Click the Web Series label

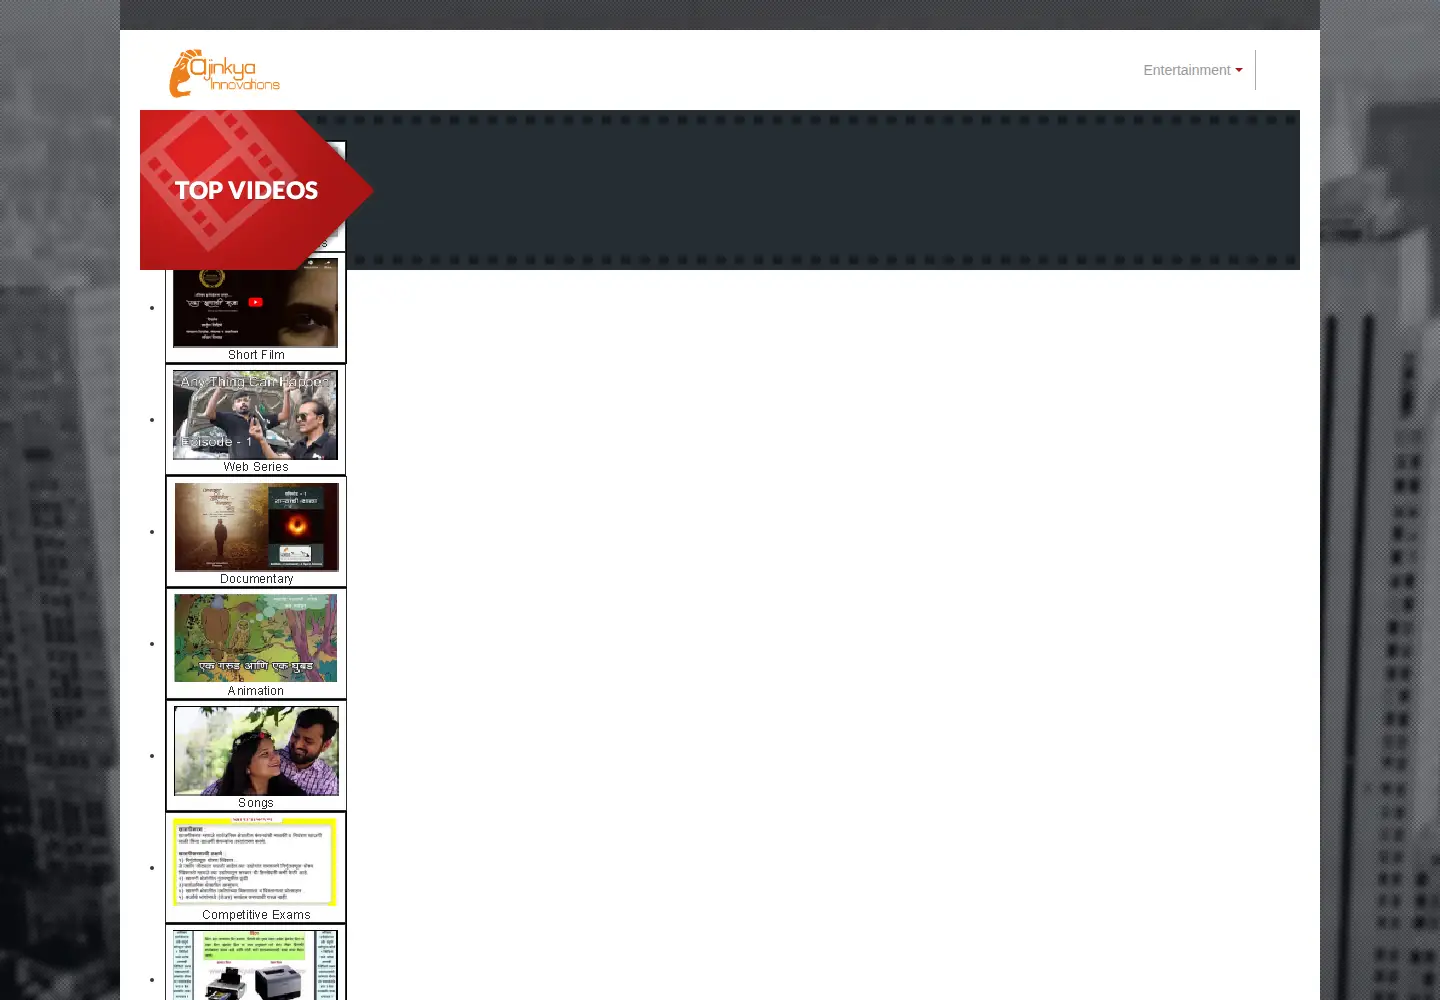[256, 467]
